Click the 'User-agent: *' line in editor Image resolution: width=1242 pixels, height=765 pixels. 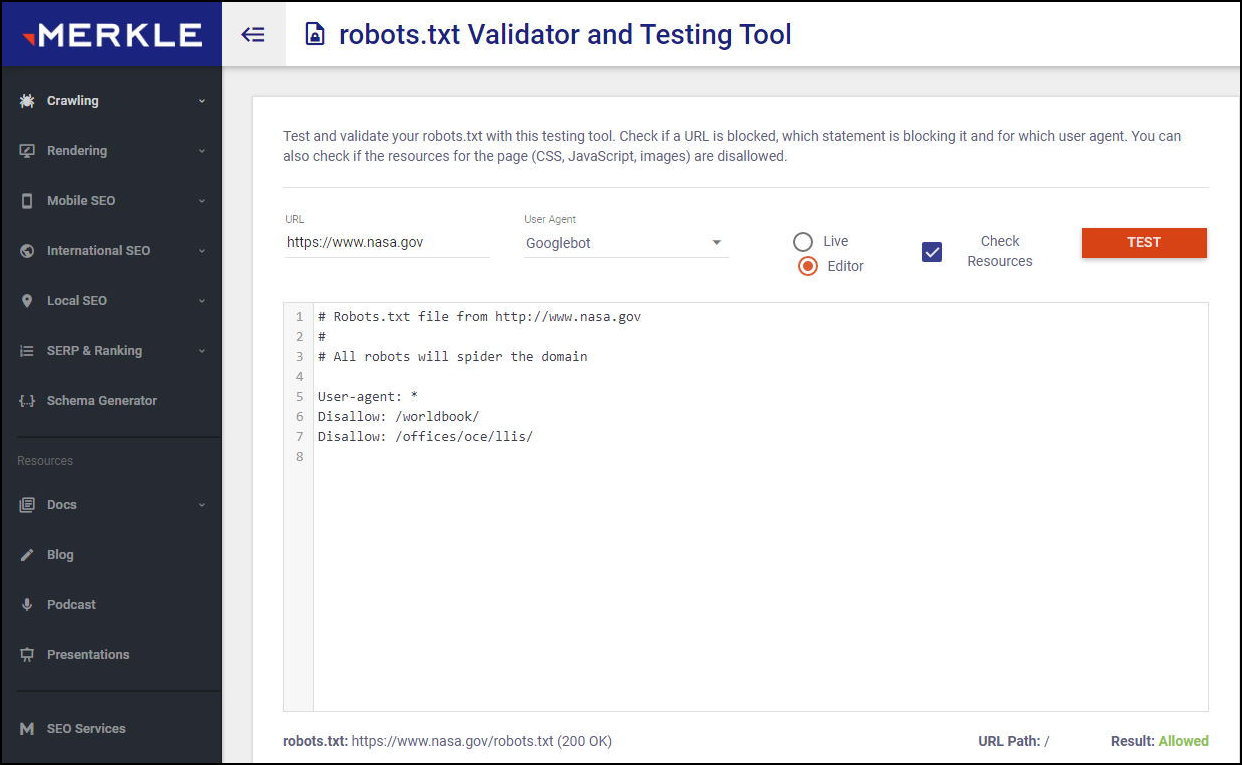click(x=368, y=397)
